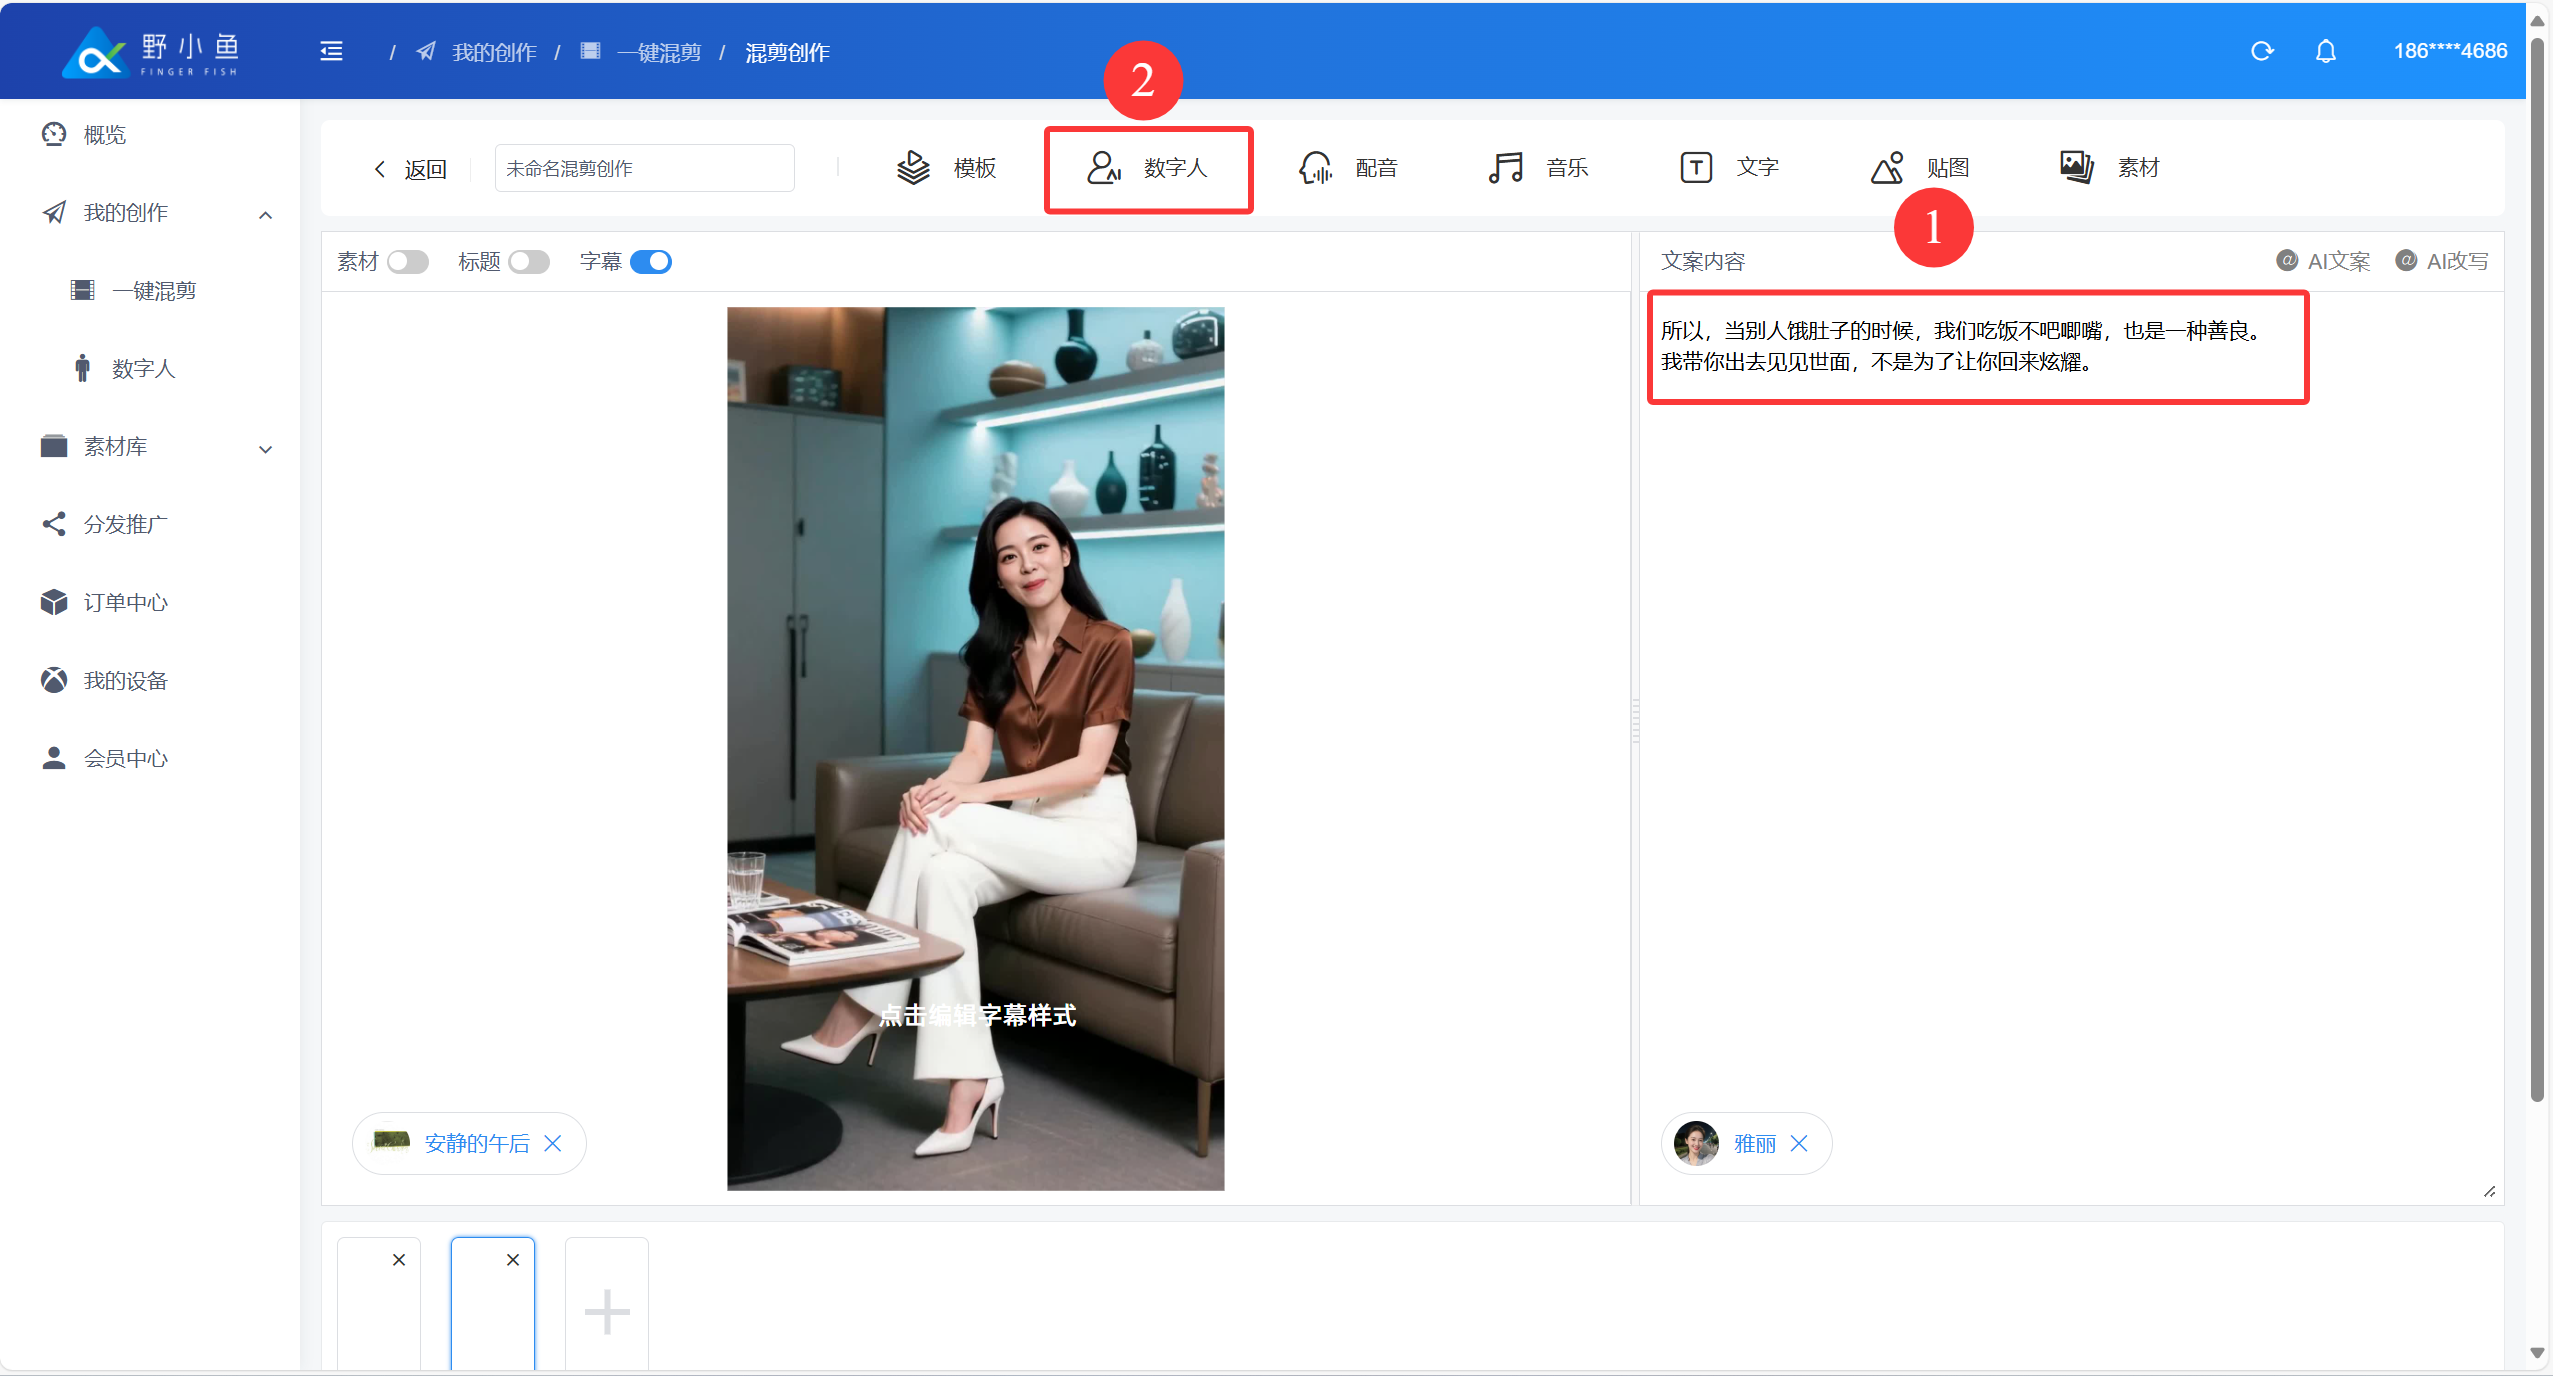Enable the 素材 toggle switch

(408, 262)
